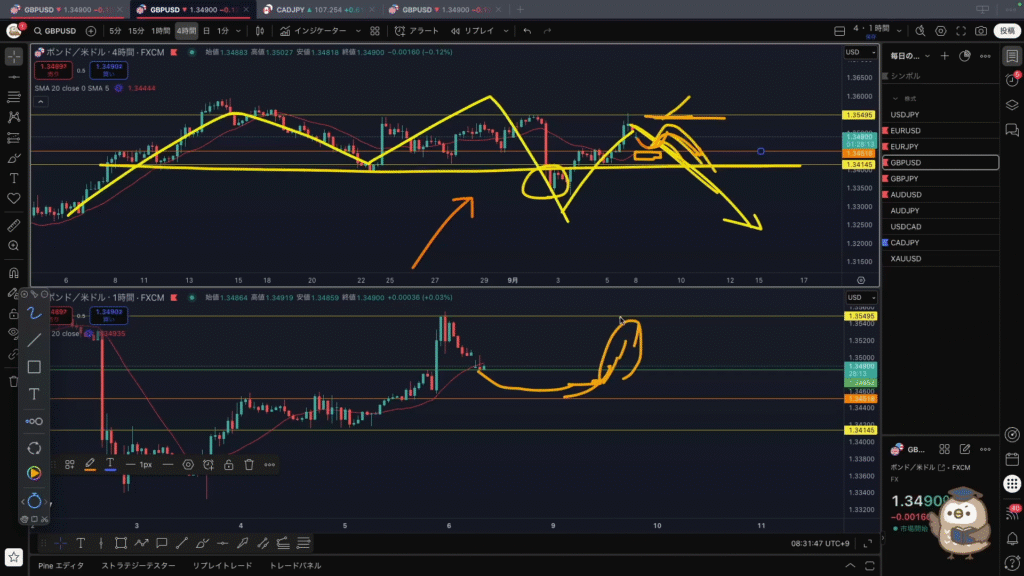This screenshot has width=1024, height=576.
Task: Add alert on drawing from drawing toolbar
Action: (x=208, y=465)
